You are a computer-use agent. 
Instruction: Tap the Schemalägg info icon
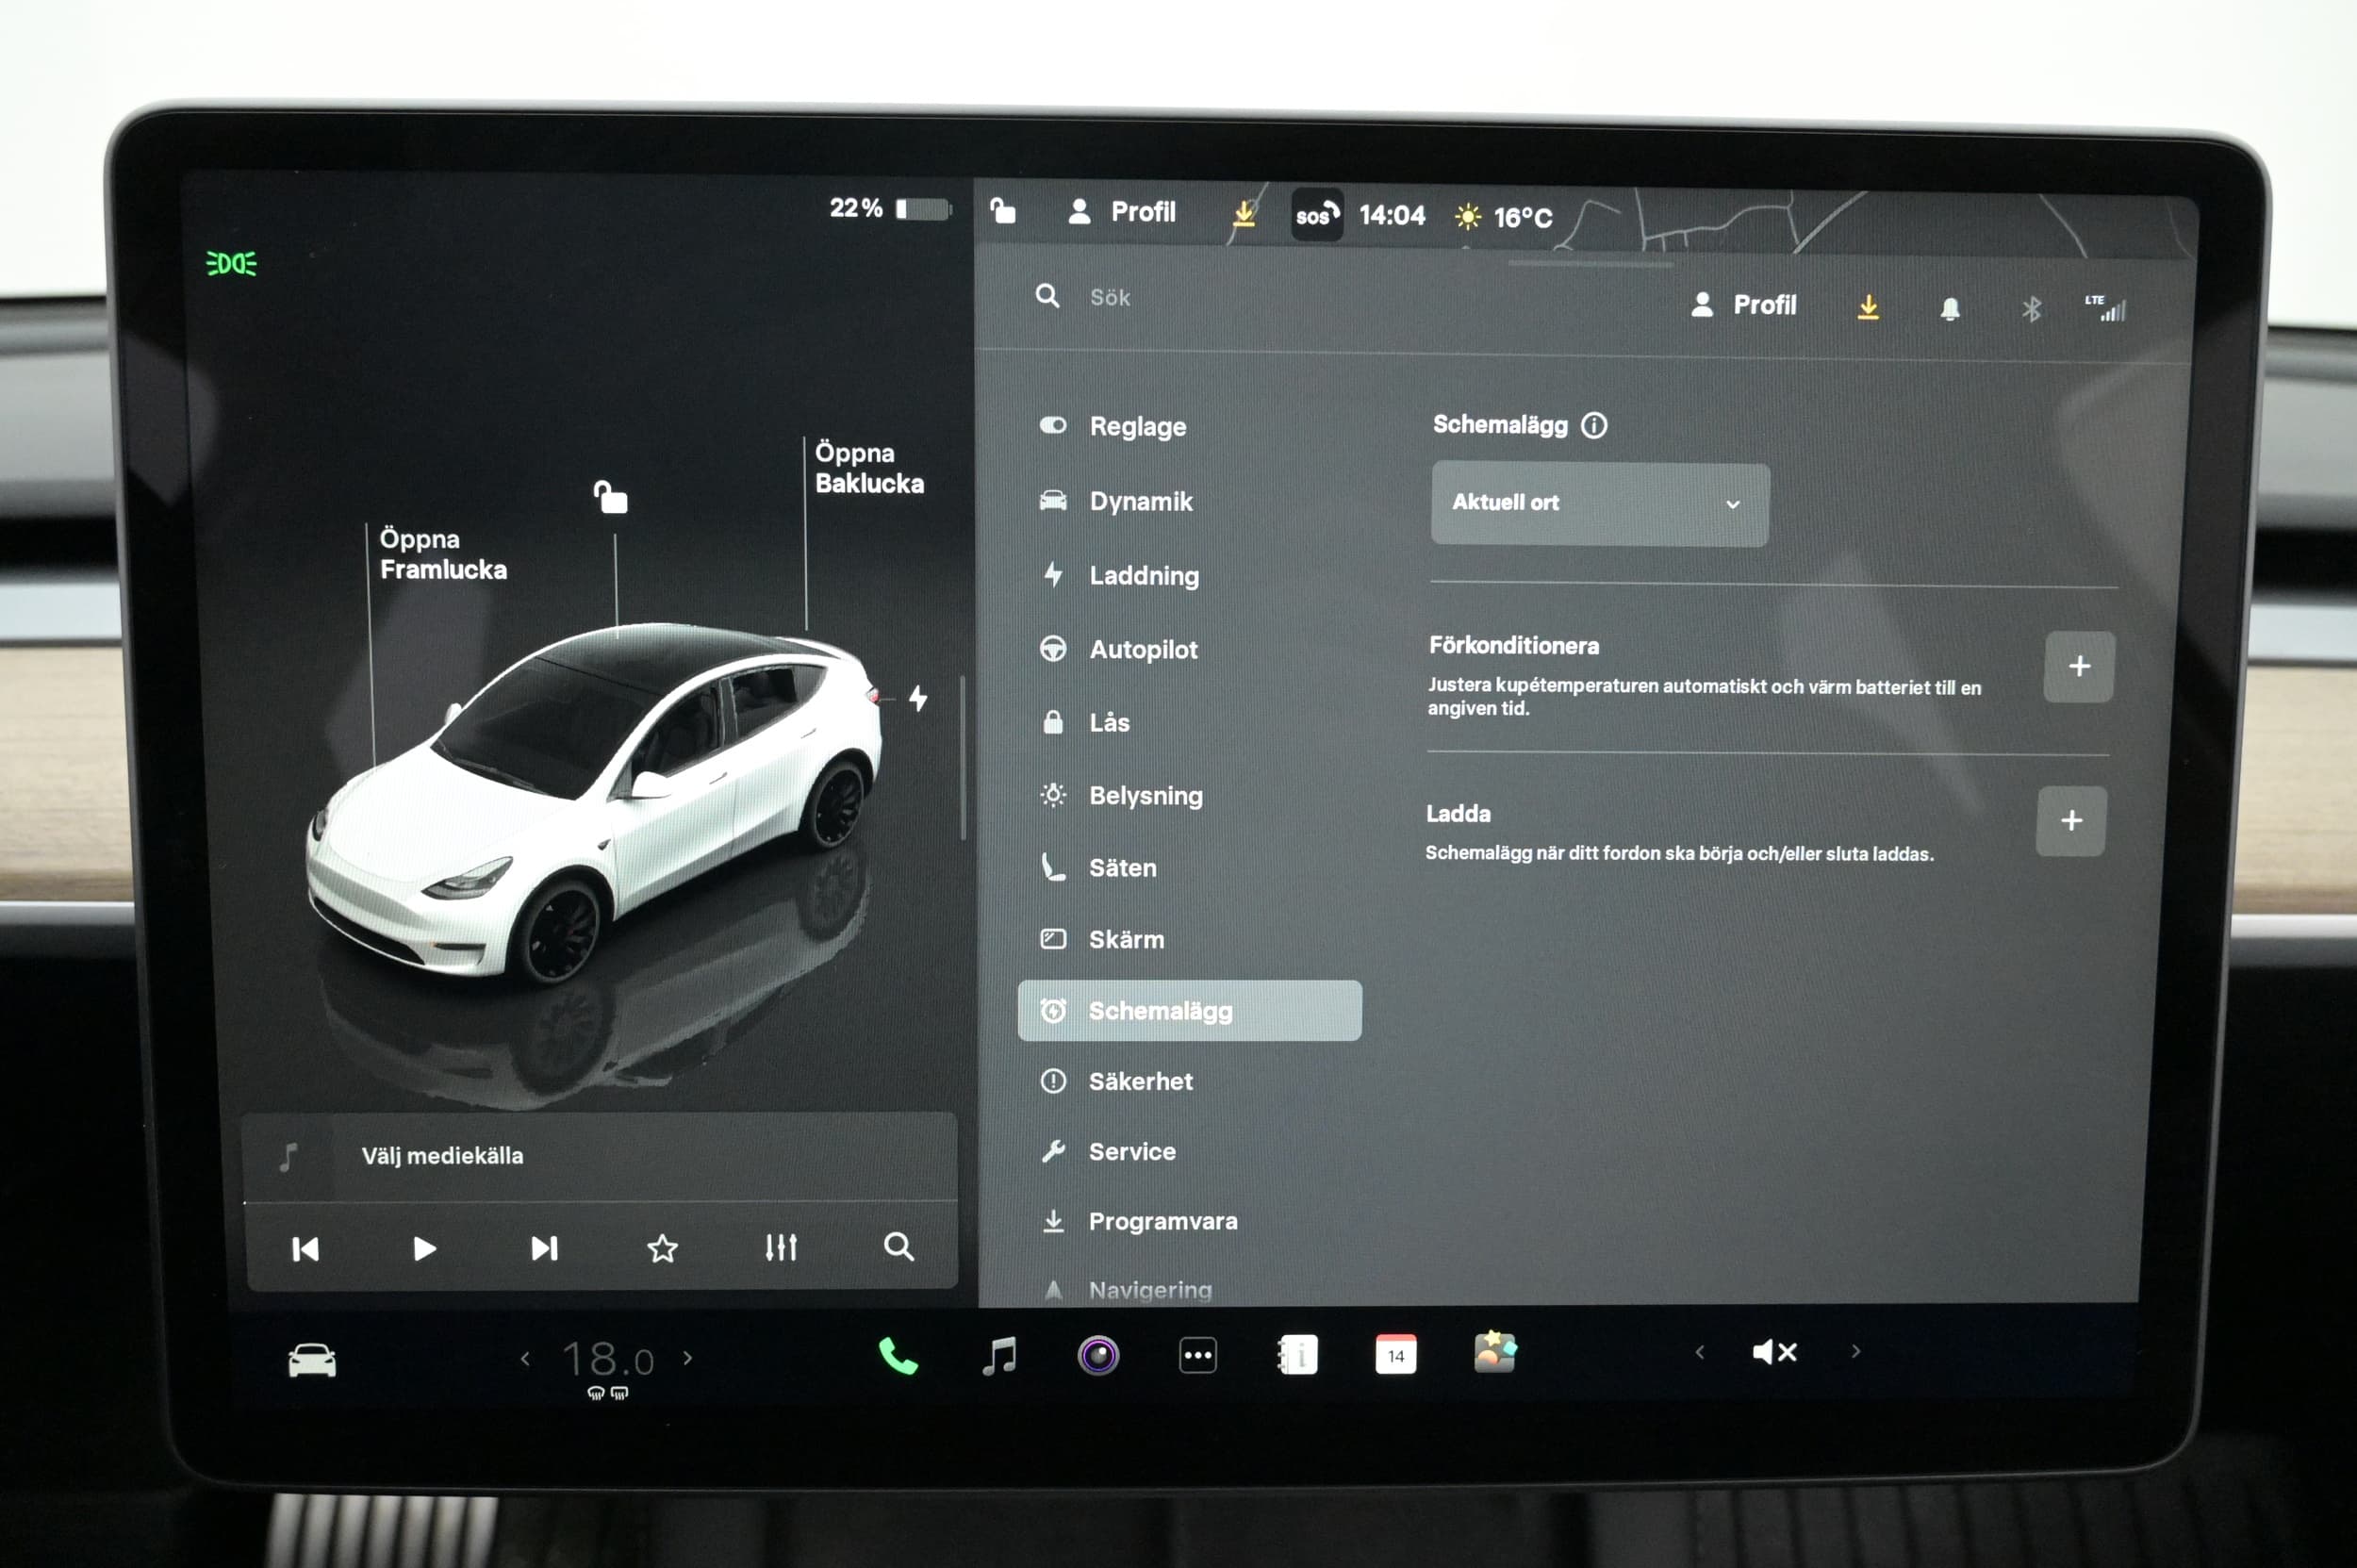point(1594,426)
